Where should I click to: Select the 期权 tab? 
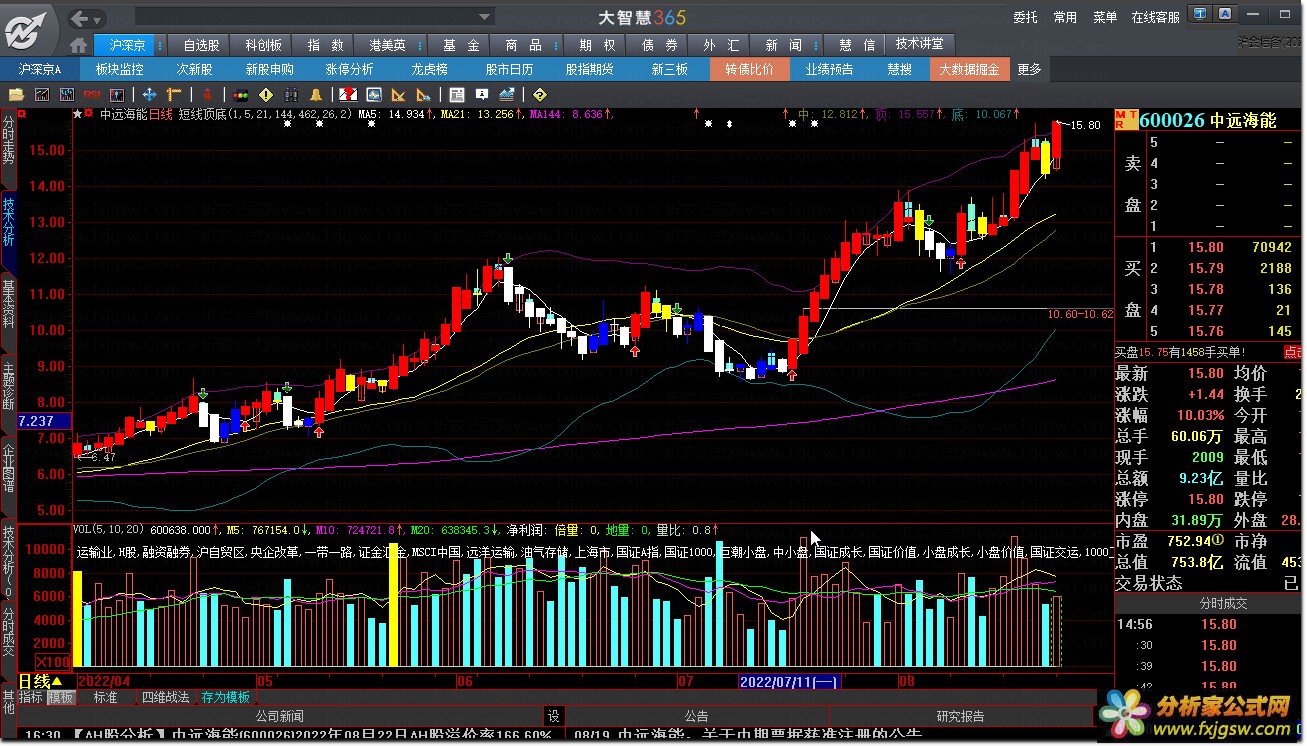(597, 45)
